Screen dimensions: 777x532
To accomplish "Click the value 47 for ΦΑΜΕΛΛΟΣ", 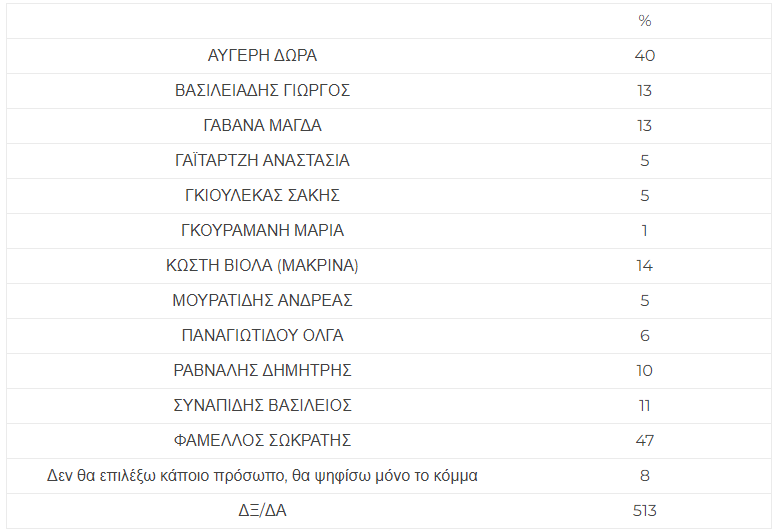I will pyautogui.click(x=645, y=441).
